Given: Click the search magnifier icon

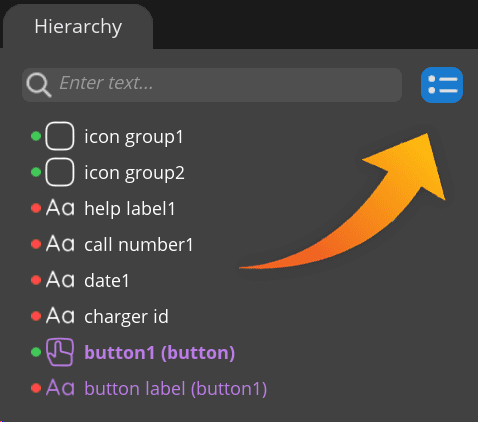Looking at the screenshot, I should coord(39,85).
